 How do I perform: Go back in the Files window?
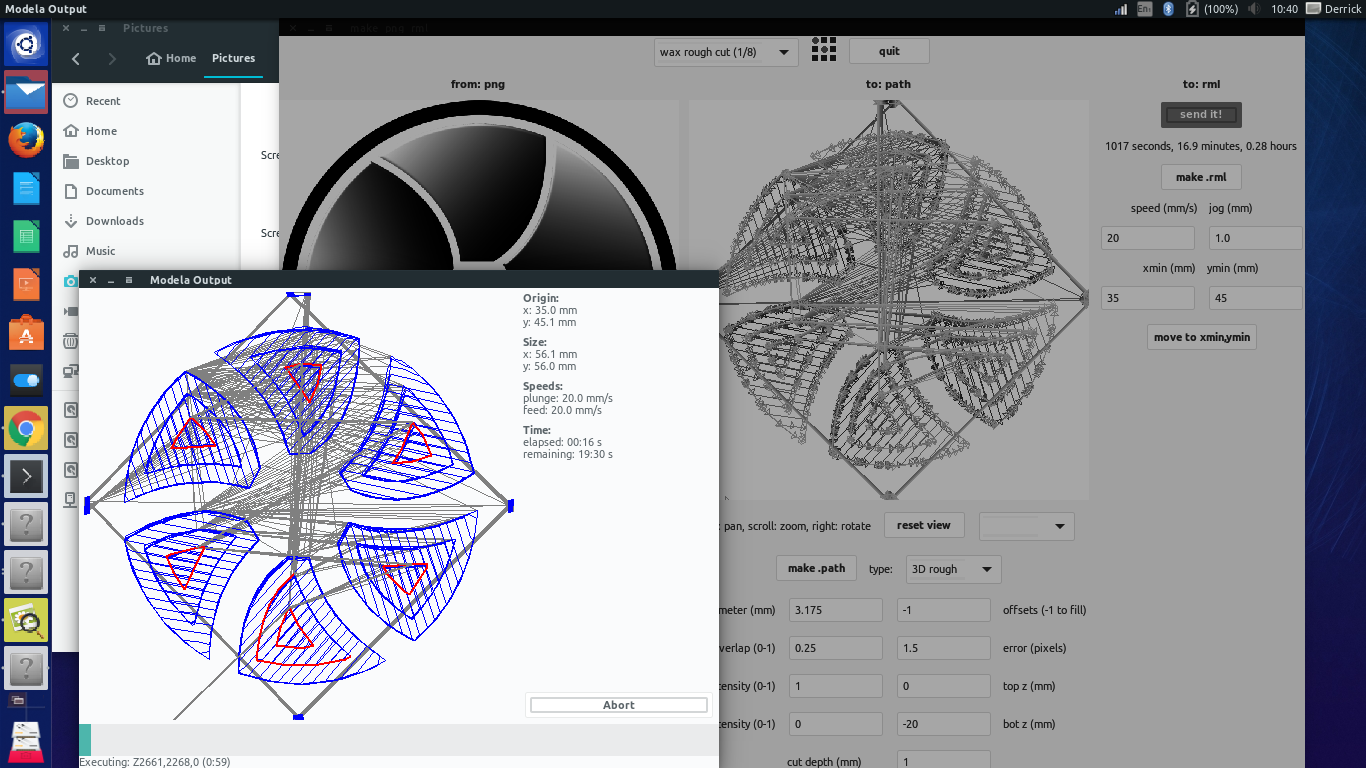click(x=76, y=59)
